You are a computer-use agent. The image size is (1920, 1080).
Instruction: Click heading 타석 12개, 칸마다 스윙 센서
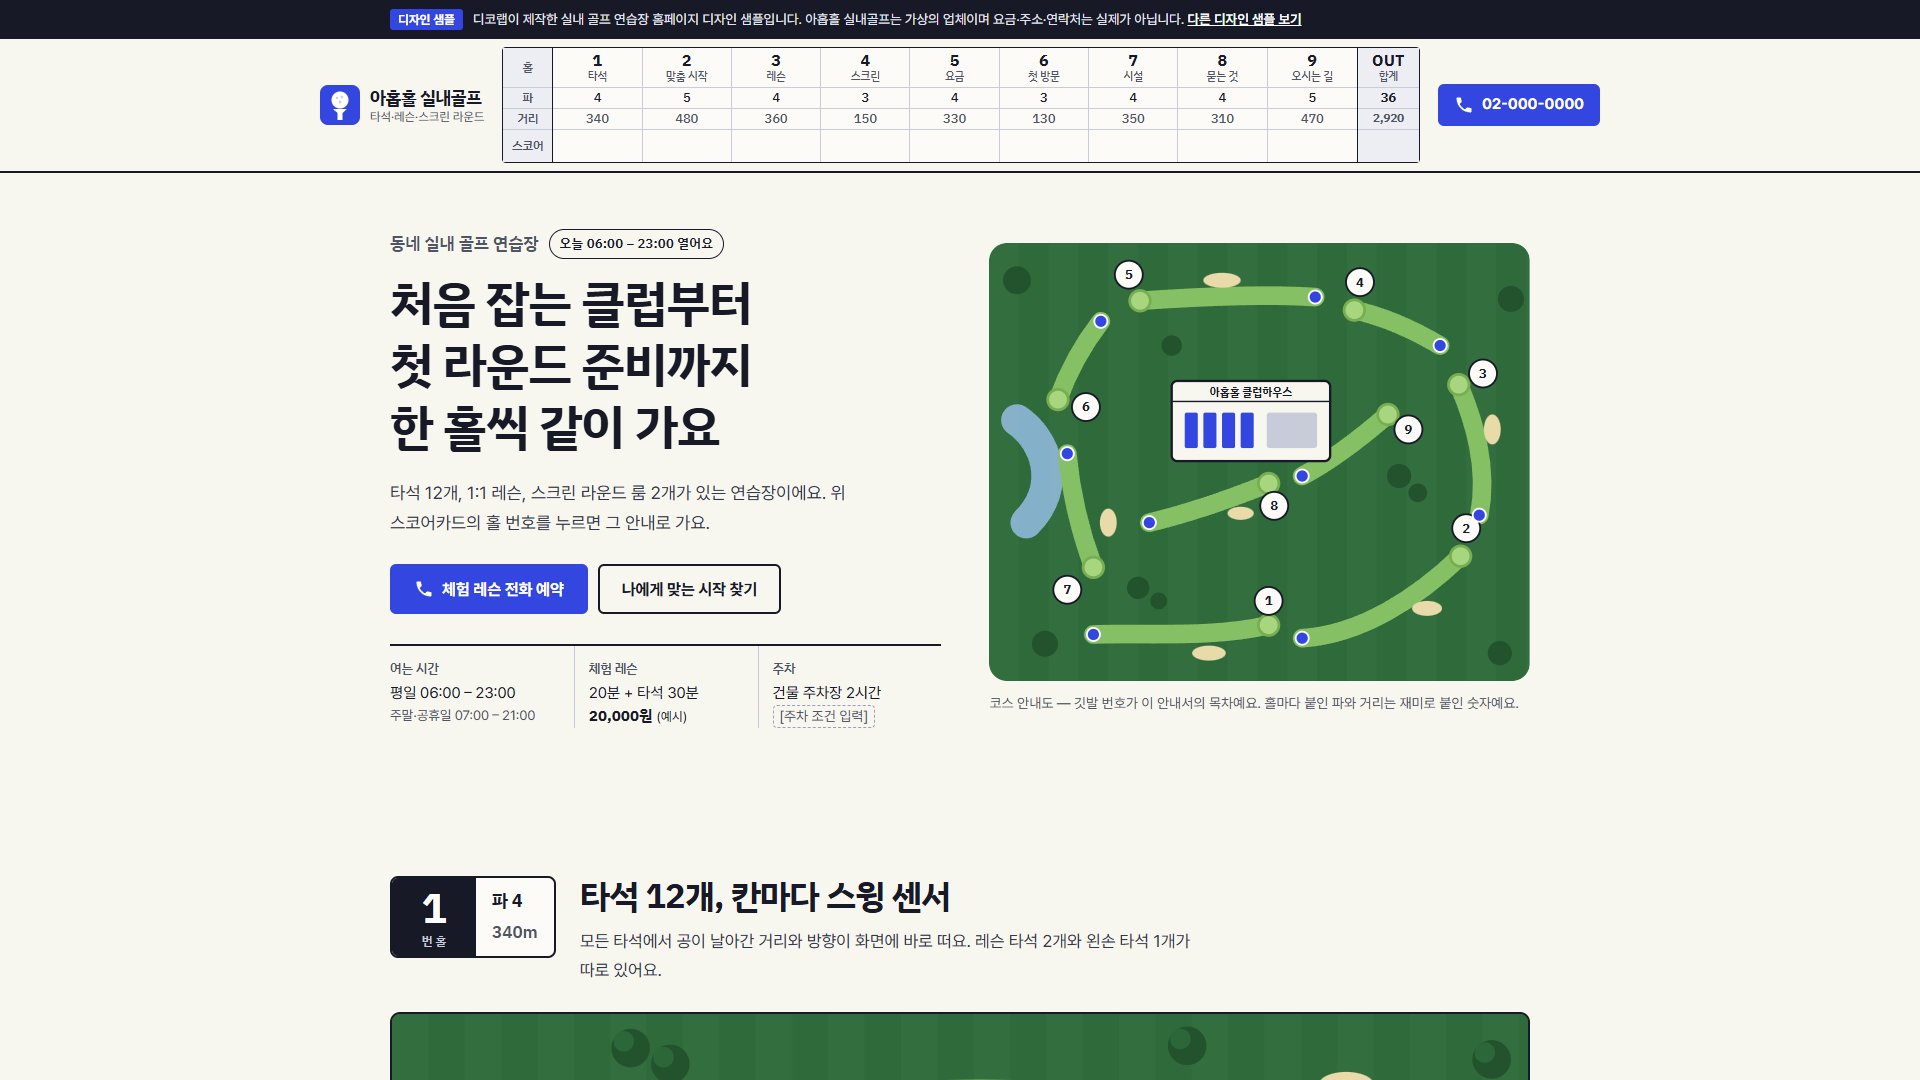pyautogui.click(x=765, y=897)
